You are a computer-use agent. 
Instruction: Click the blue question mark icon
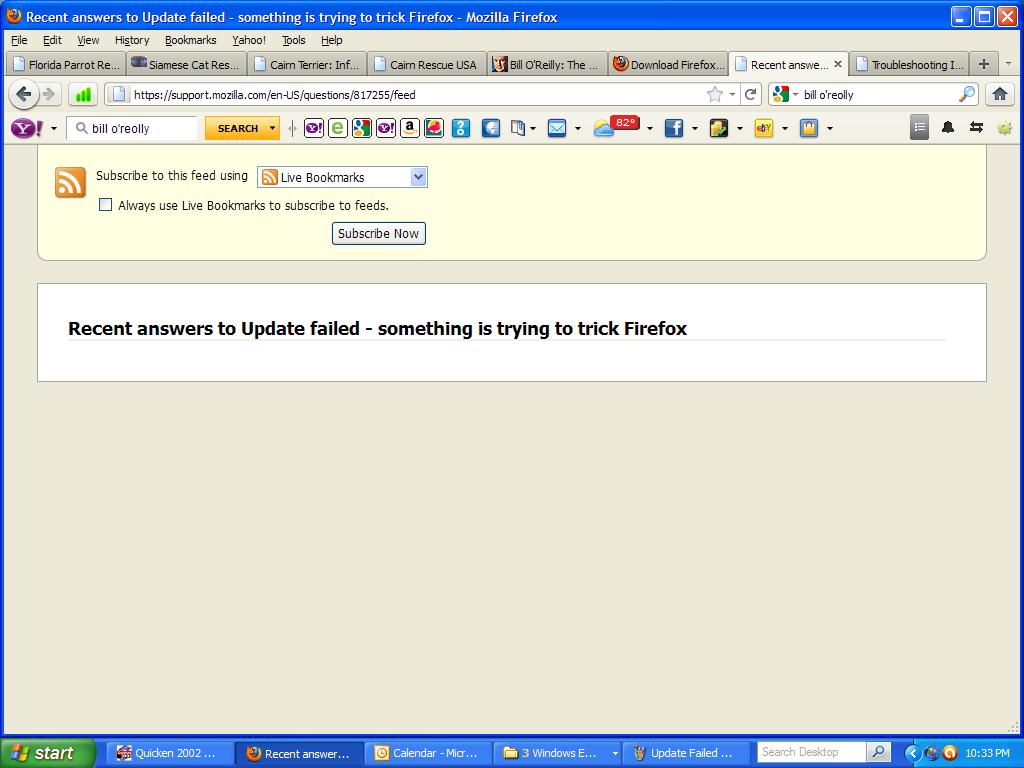tap(461, 129)
